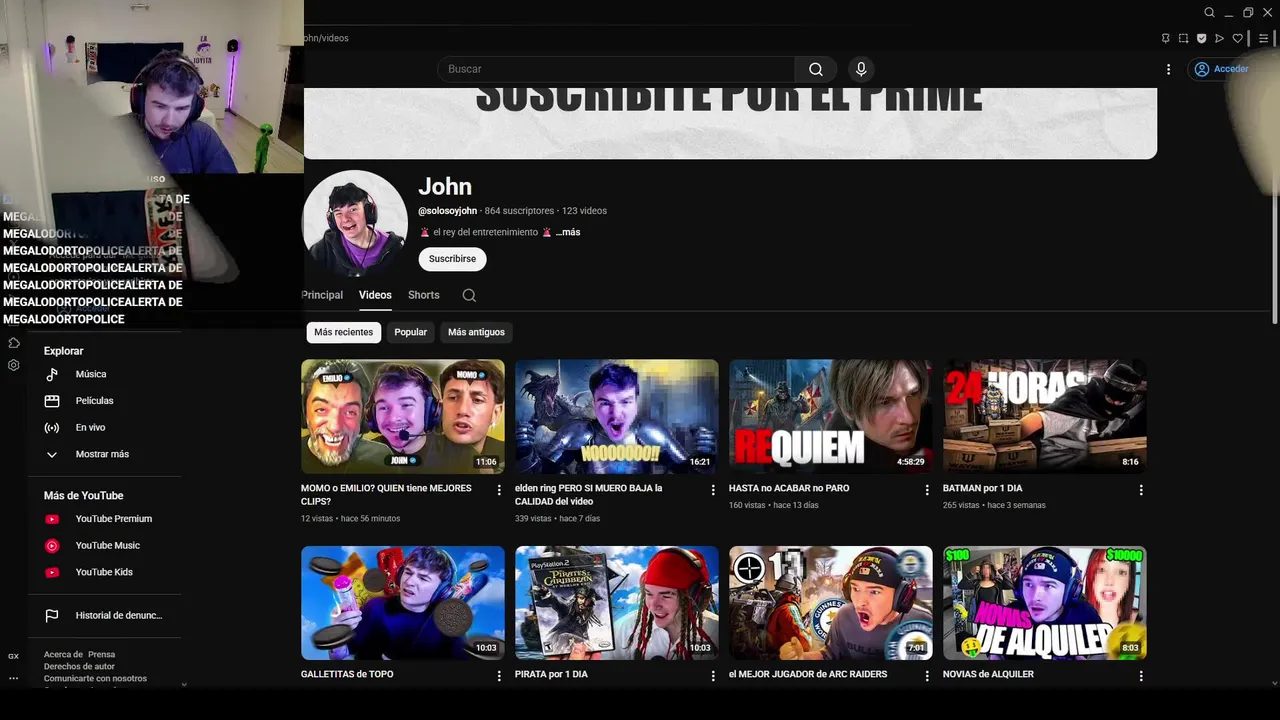This screenshot has height=720, width=1280.
Task: Click the YouTube search magnifier button
Action: pos(816,69)
